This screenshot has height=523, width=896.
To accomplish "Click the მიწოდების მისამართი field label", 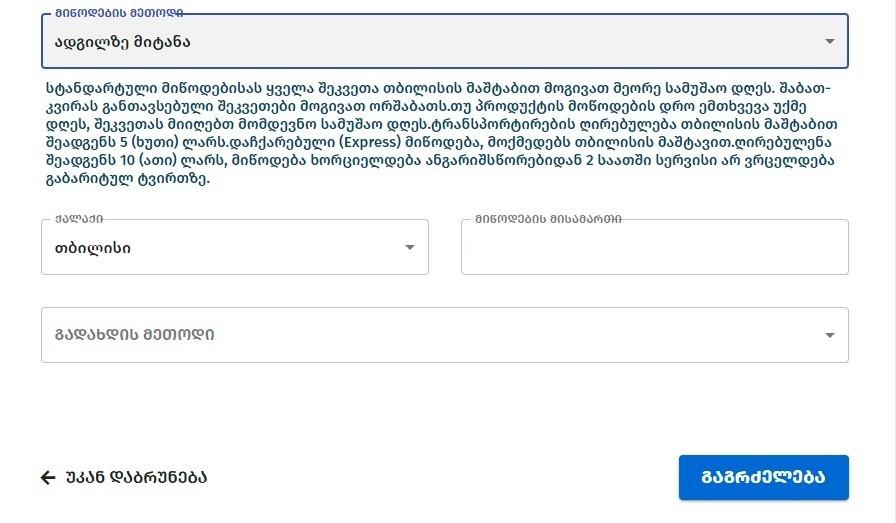I will pos(548,219).
